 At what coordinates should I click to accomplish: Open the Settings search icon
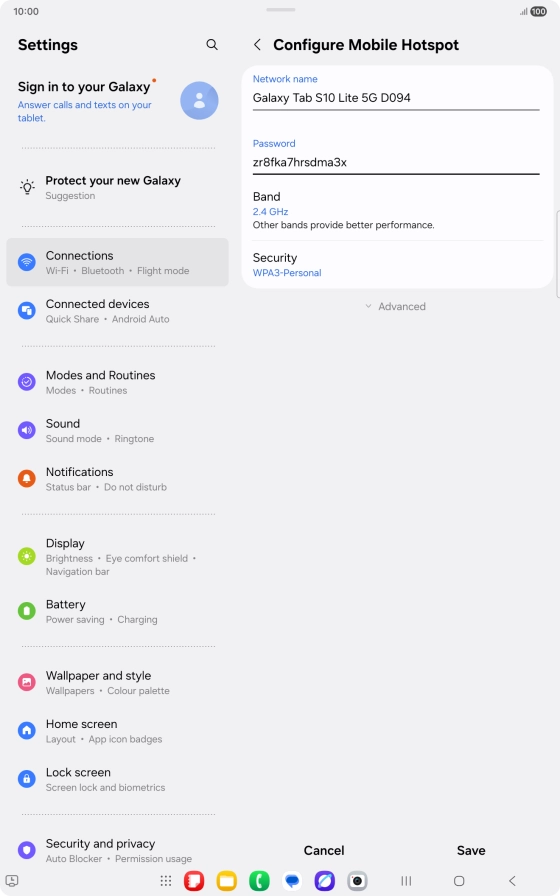point(212,45)
